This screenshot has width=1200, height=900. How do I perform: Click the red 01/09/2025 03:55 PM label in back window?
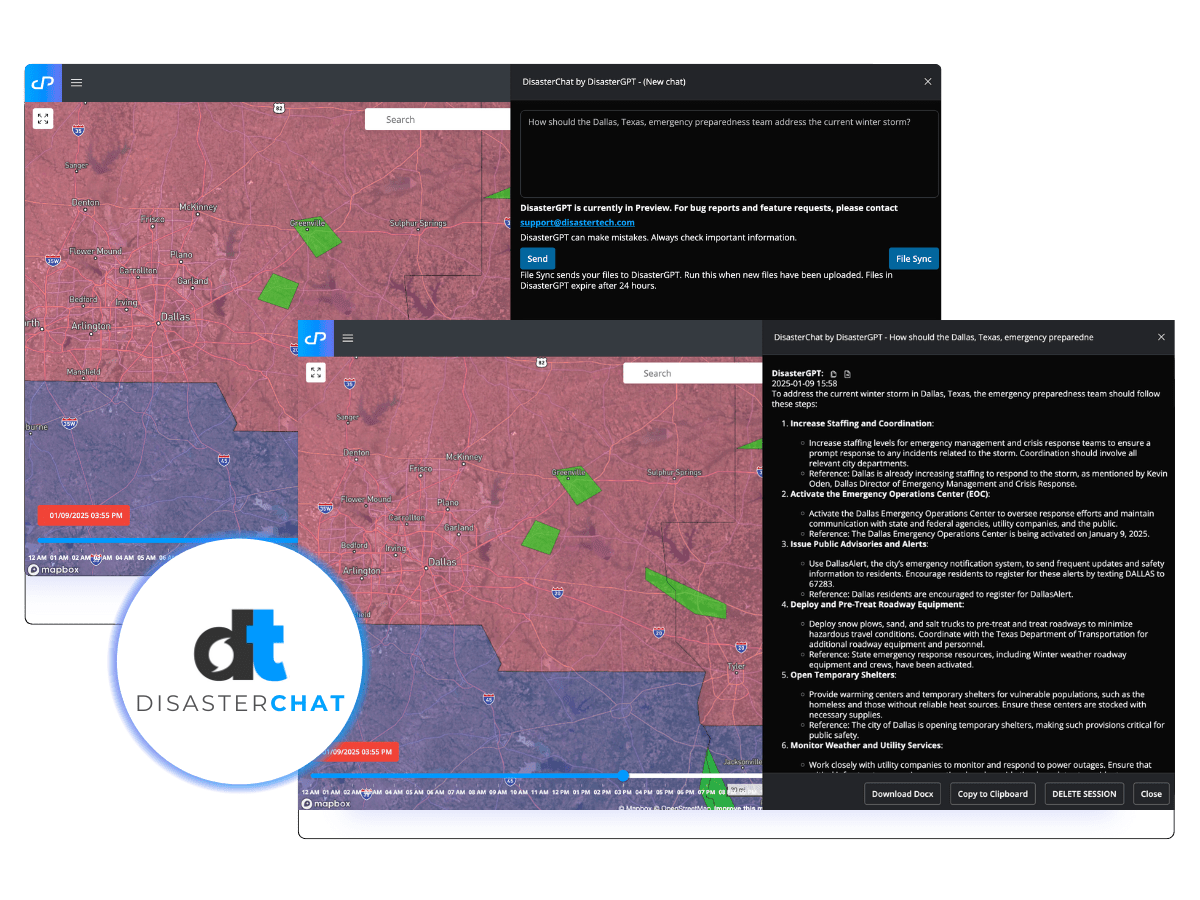(x=84, y=516)
